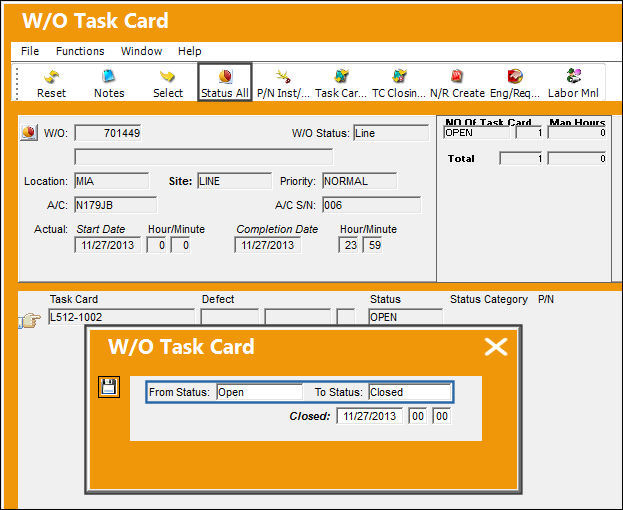Click the W/O Status field showing Line
Screen dimensions: 623x510
pos(391,133)
